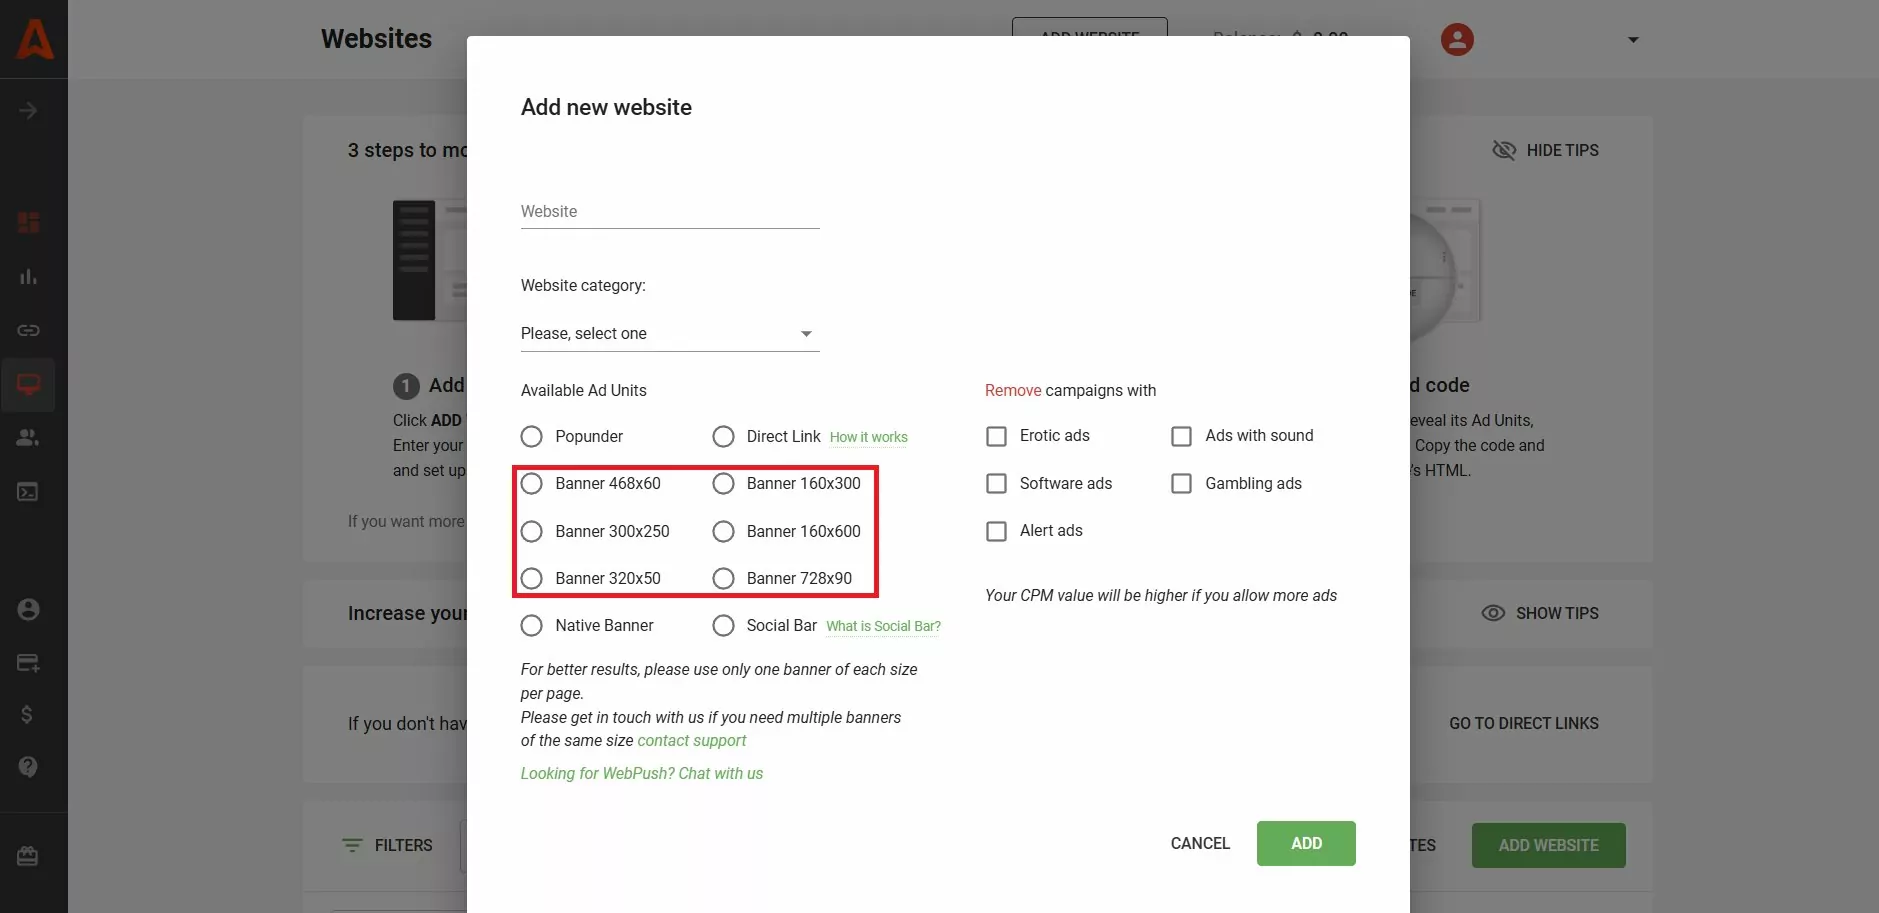This screenshot has height=913, width=1879.
Task: Click the gift box icon at sidebar bottom
Action: (x=28, y=856)
